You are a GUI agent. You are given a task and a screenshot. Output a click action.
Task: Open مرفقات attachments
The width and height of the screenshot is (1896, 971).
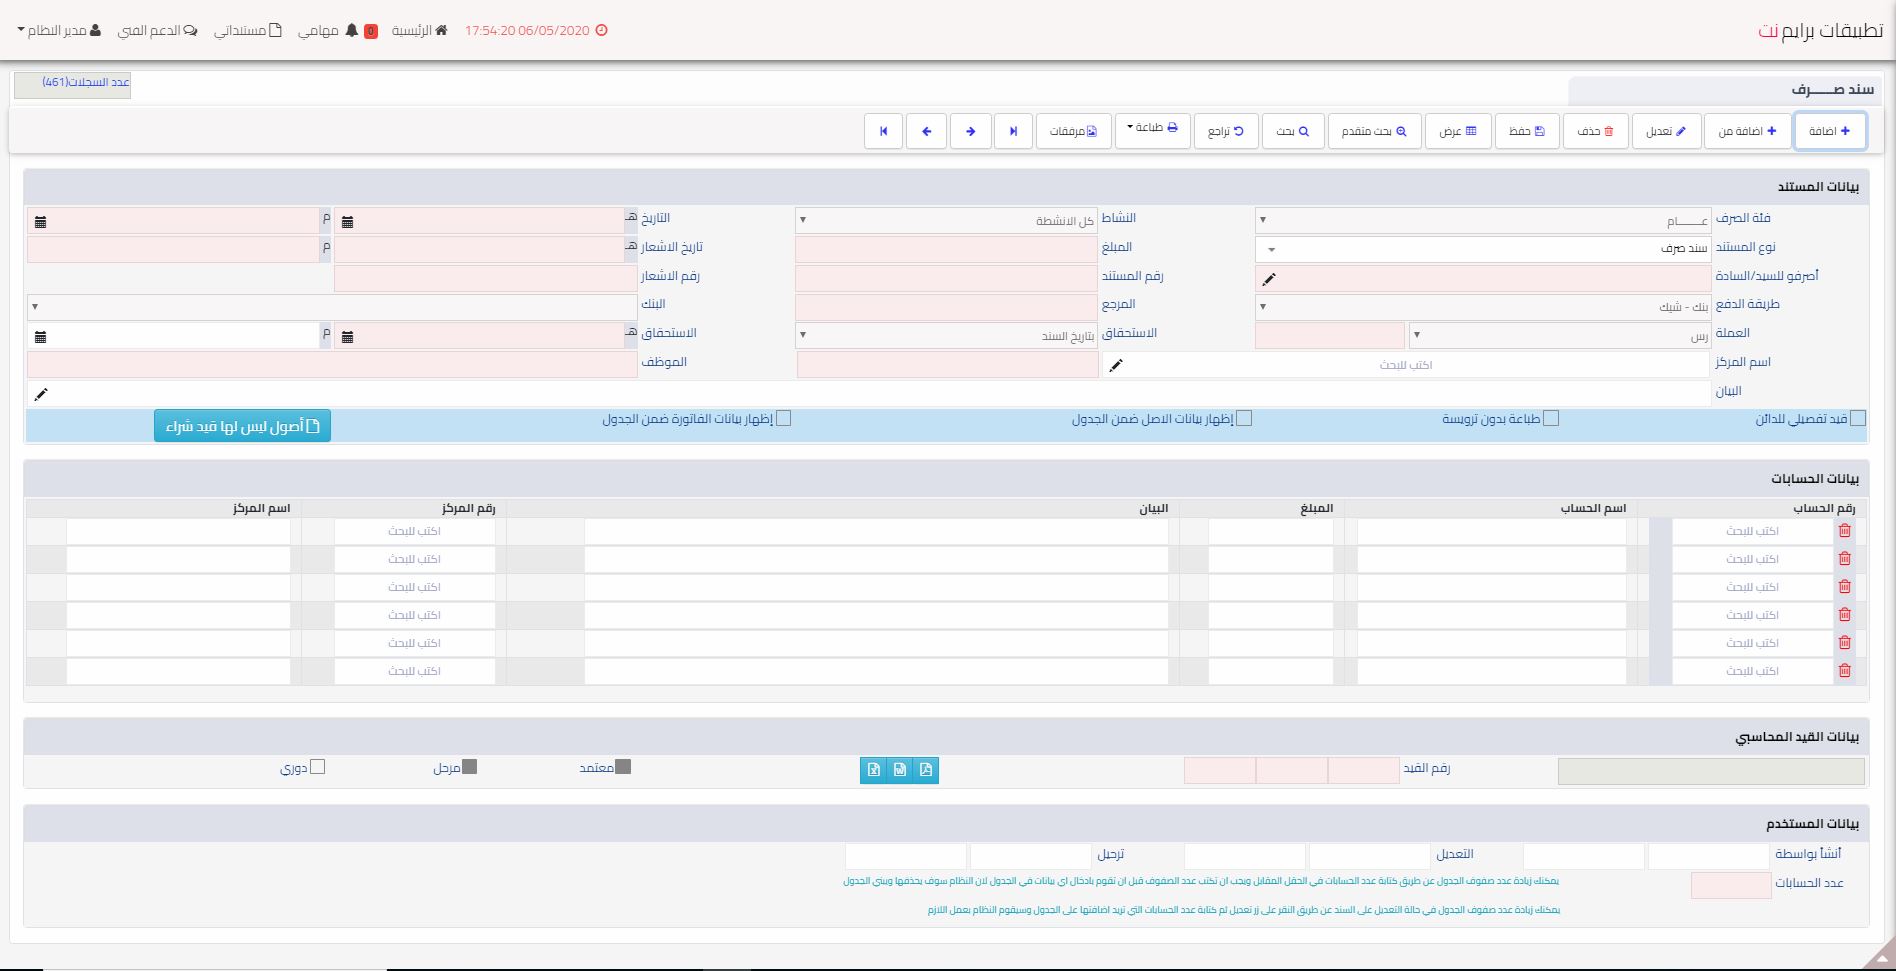tap(1074, 131)
